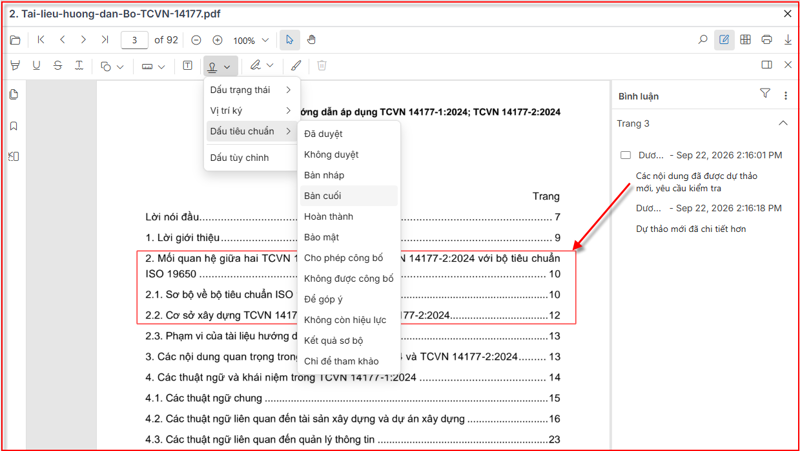Viewport: 800px width, 451px height.
Task: Download the PDF file
Action: [x=788, y=40]
